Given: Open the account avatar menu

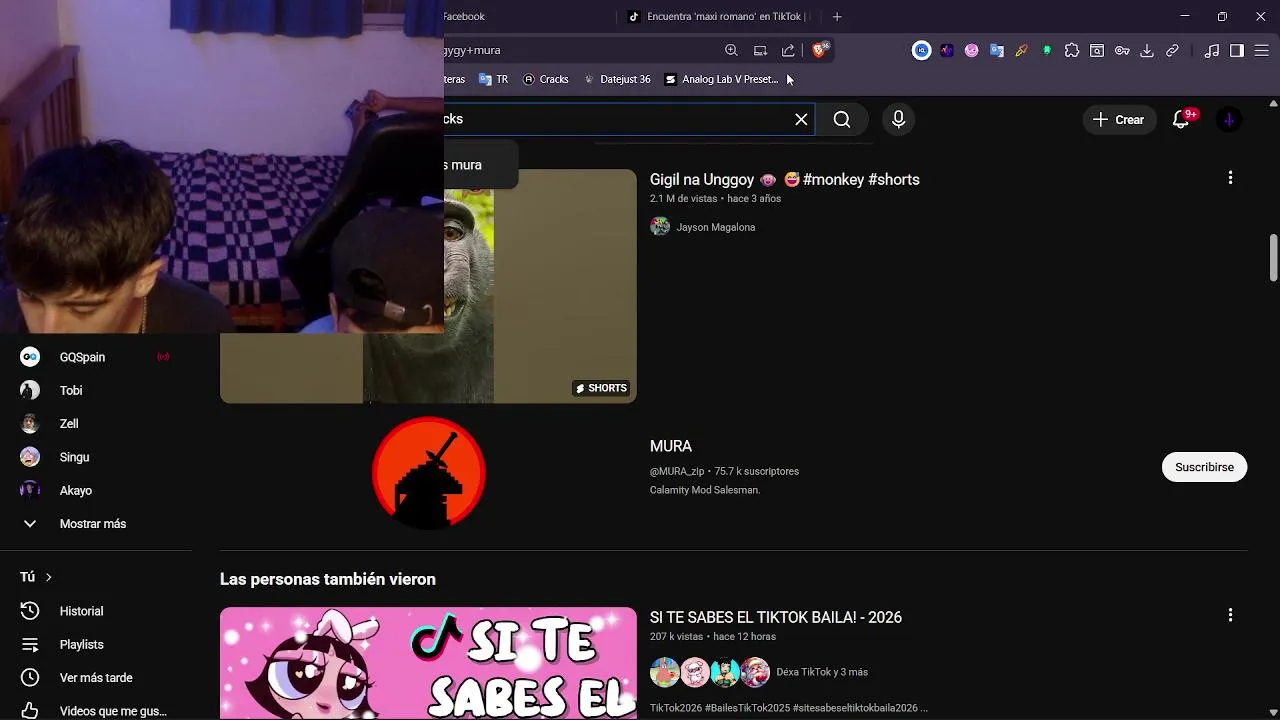Looking at the screenshot, I should [x=1229, y=119].
